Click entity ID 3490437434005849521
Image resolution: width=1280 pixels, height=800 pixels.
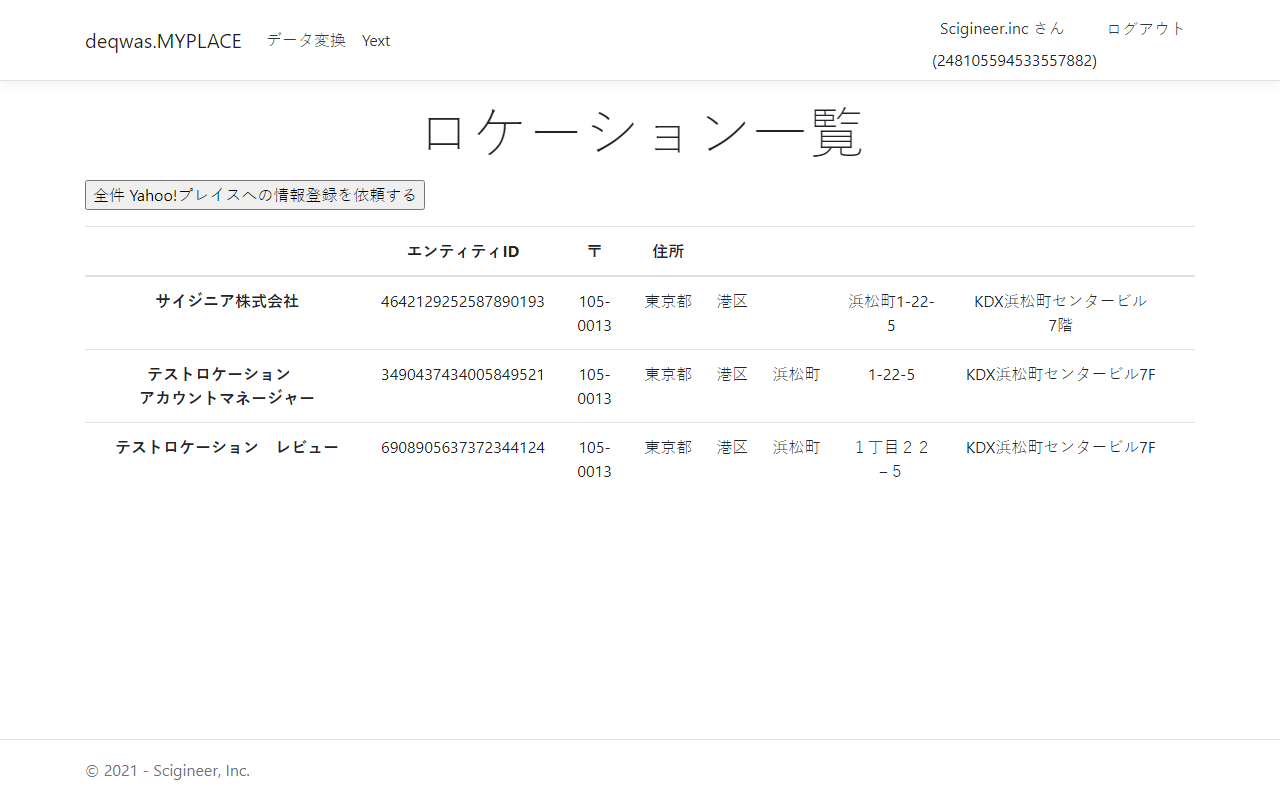463,374
